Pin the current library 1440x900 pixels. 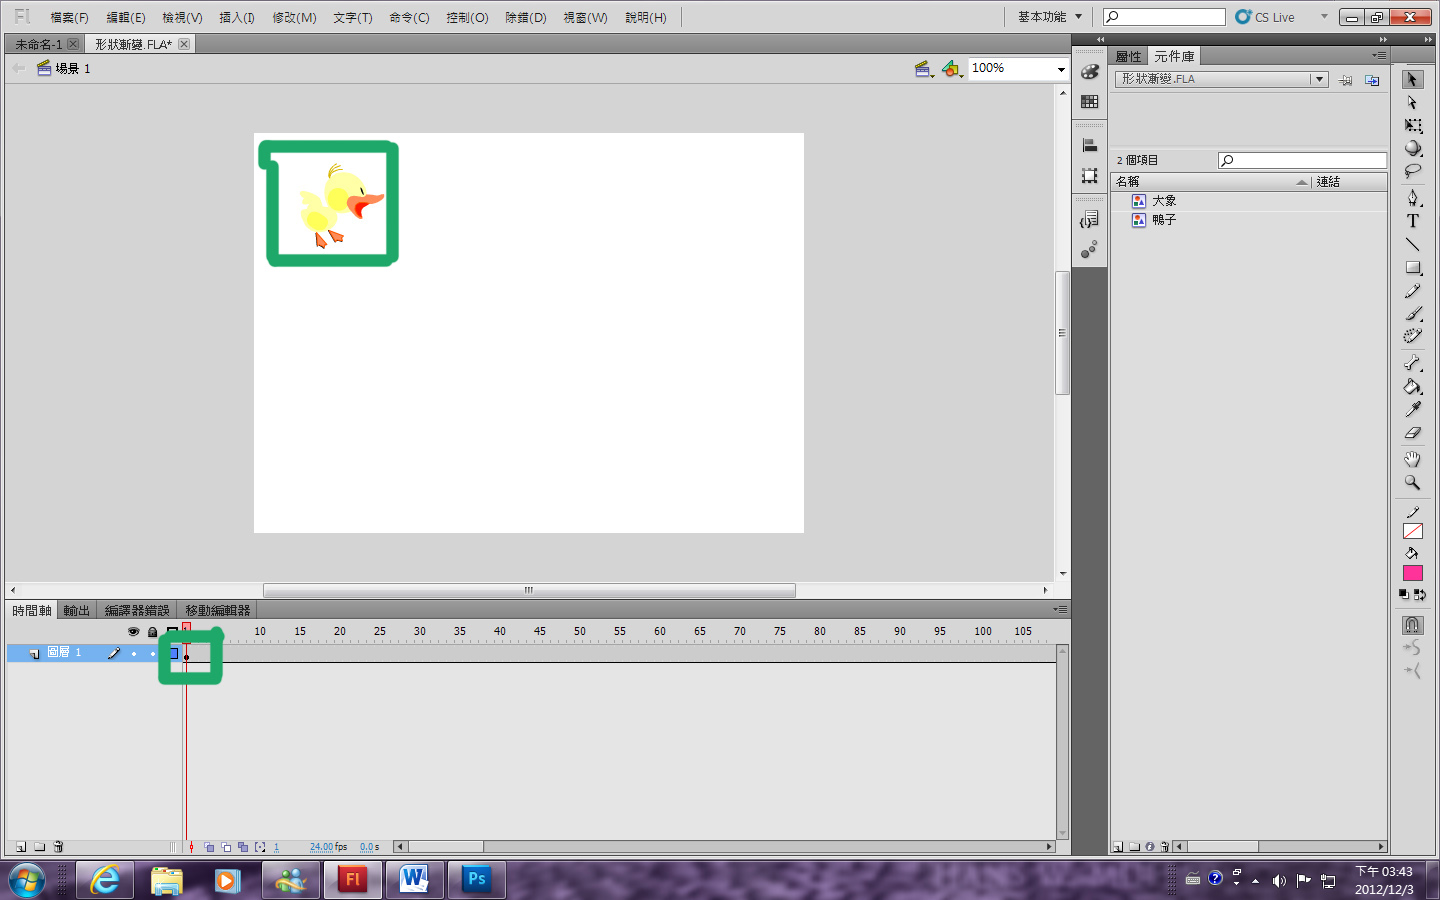tap(1346, 80)
